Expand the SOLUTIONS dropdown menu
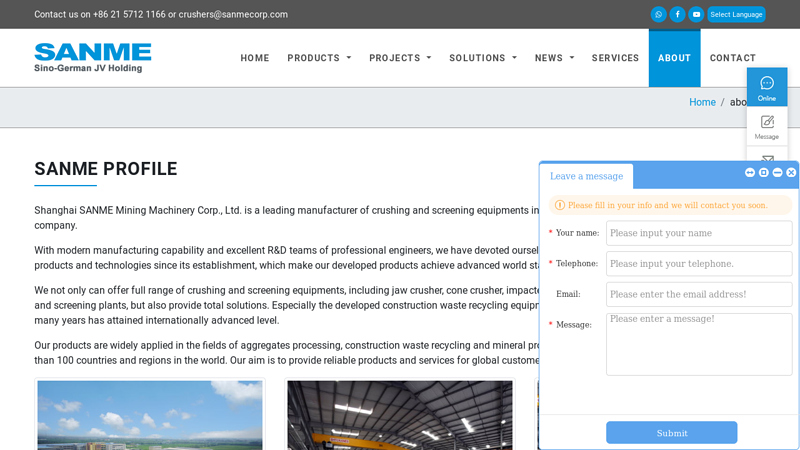800x450 pixels. click(x=483, y=58)
